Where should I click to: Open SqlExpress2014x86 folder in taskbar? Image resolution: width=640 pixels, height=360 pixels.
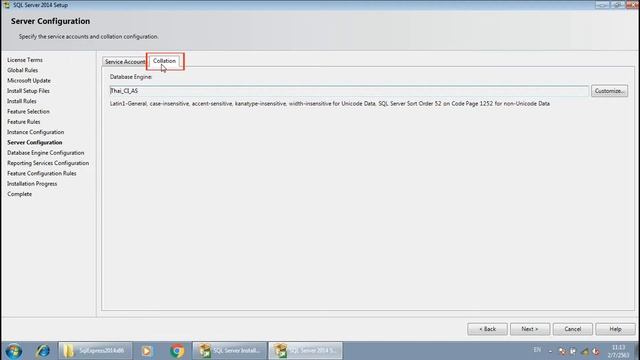(x=95, y=351)
